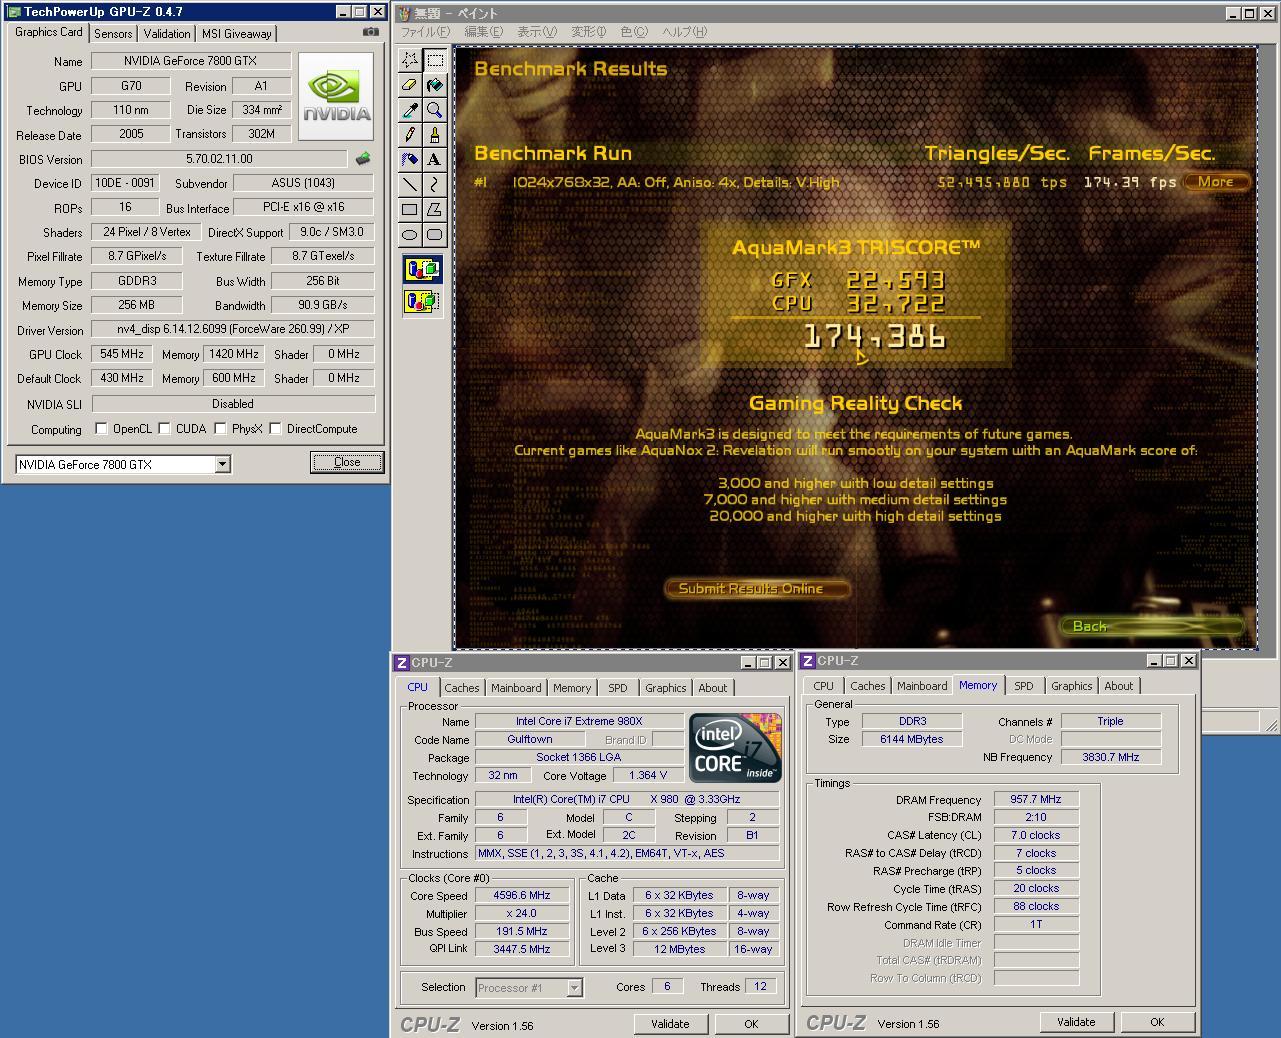Open the Paint ファイル(F) menu
Viewport: 1281px width, 1038px height.
(425, 32)
